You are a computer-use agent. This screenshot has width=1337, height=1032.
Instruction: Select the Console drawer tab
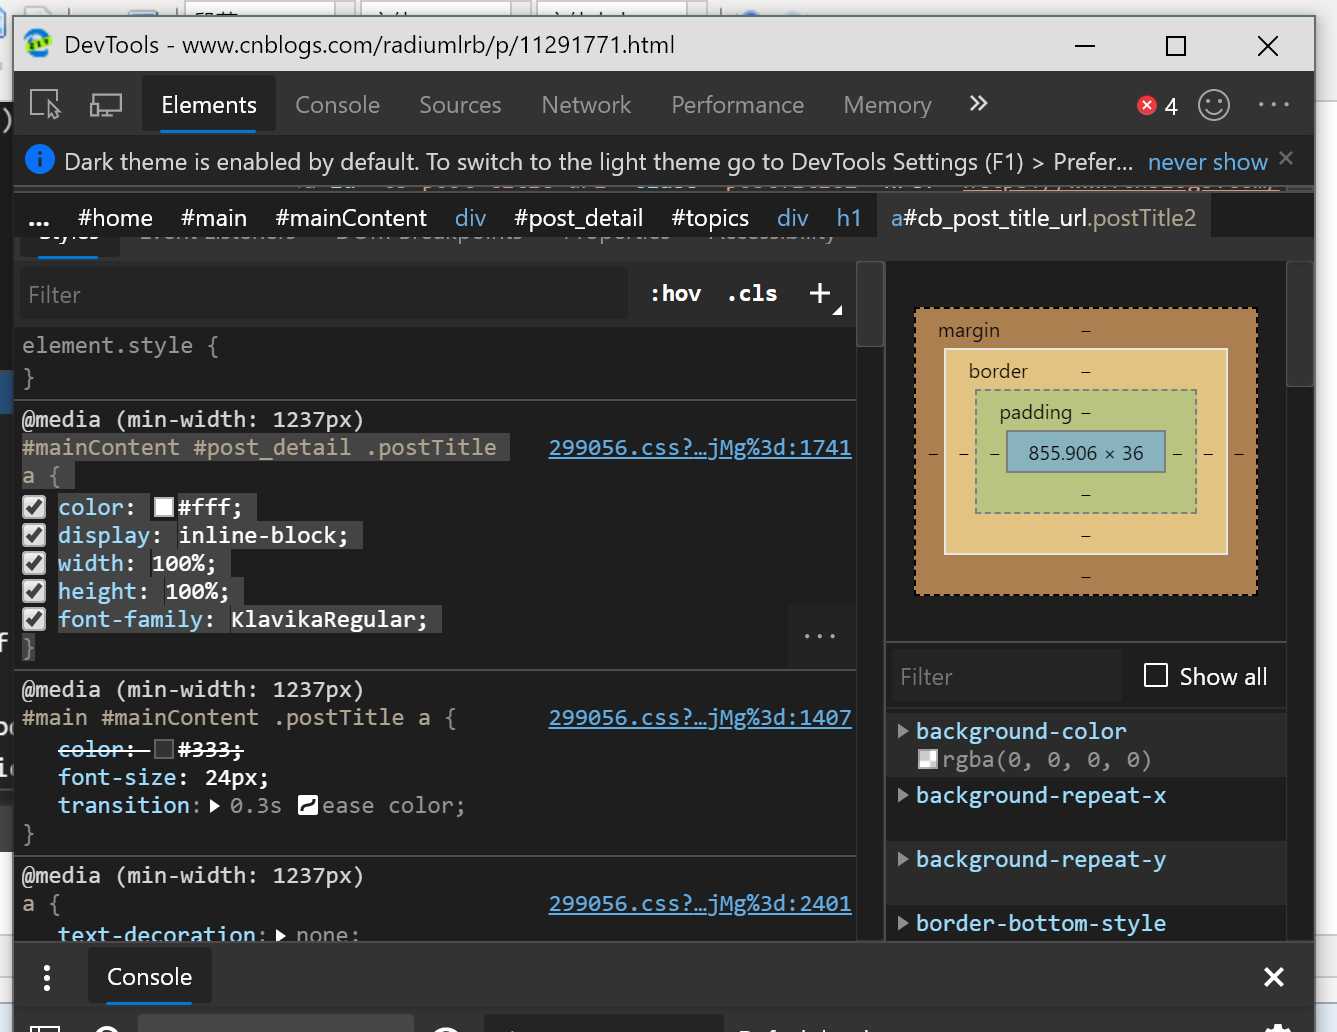[150, 977]
